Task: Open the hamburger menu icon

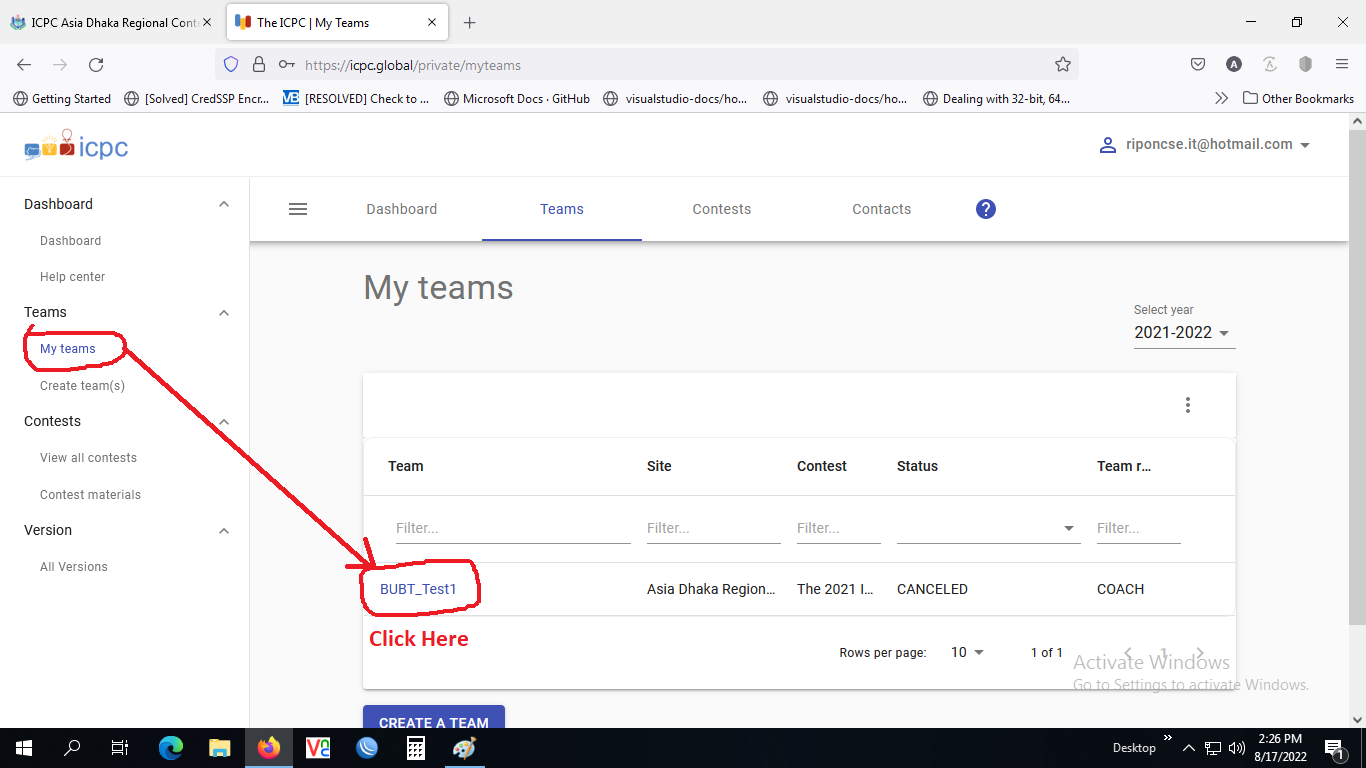Action: click(x=298, y=209)
